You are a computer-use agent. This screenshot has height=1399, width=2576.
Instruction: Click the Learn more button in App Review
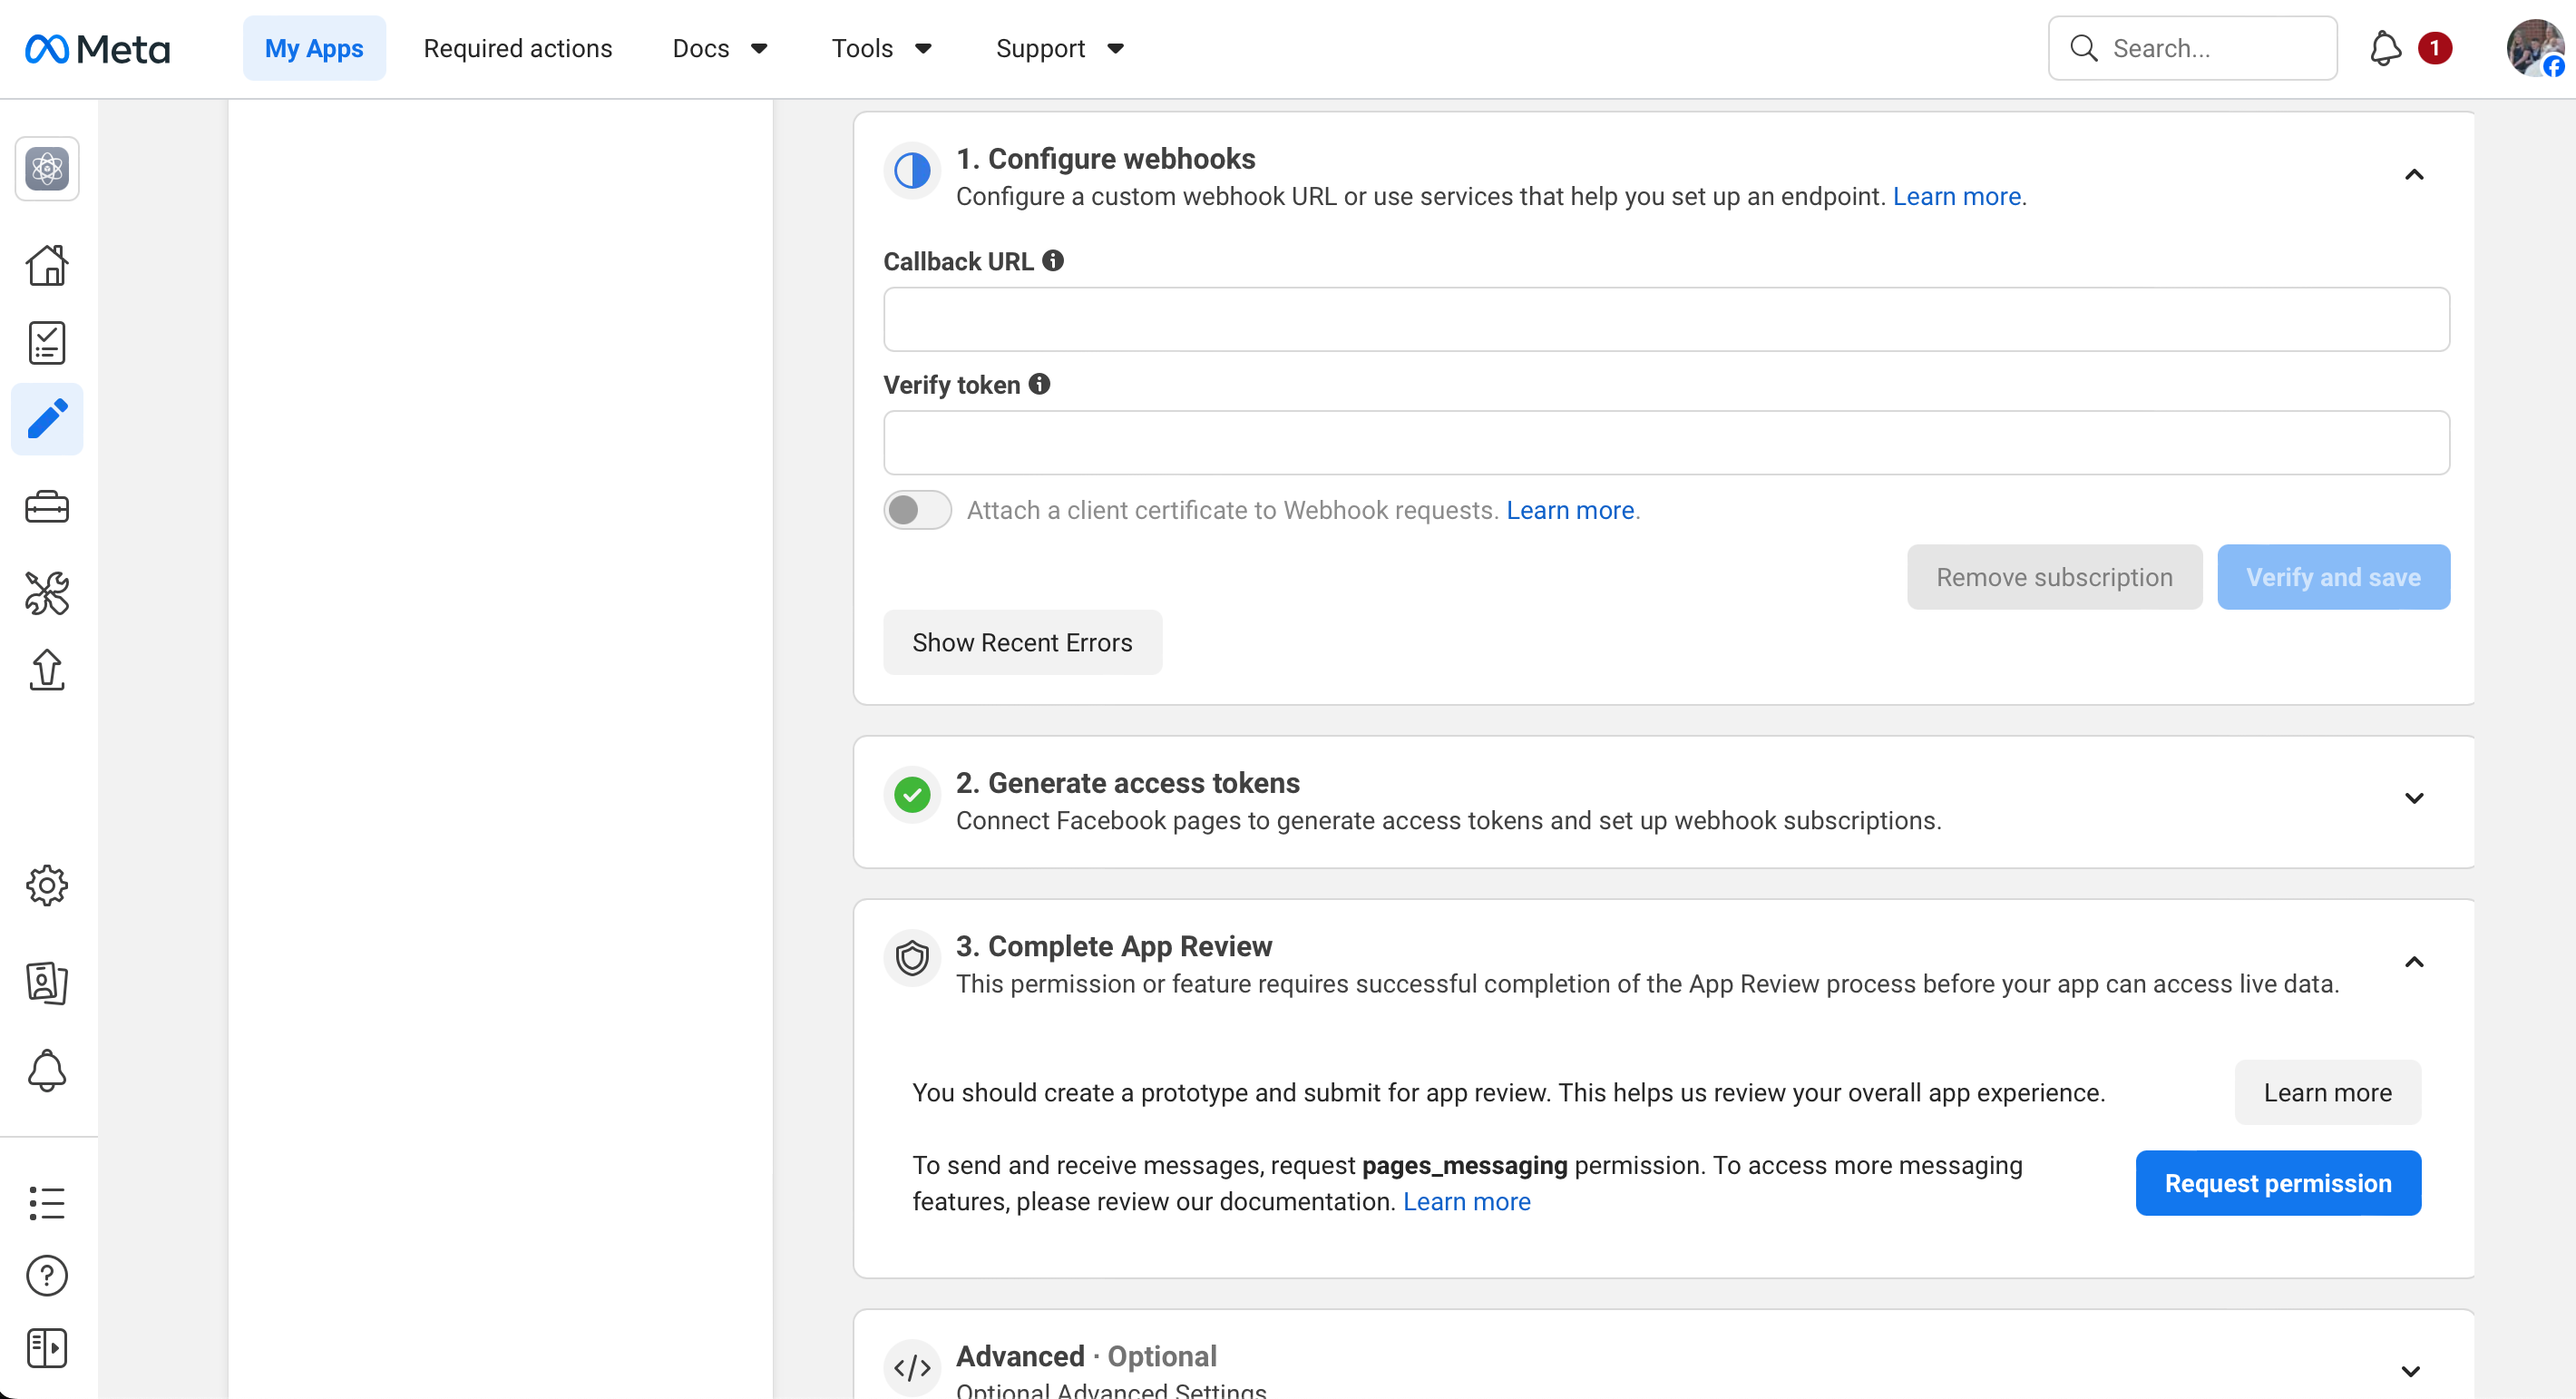coord(2328,1092)
